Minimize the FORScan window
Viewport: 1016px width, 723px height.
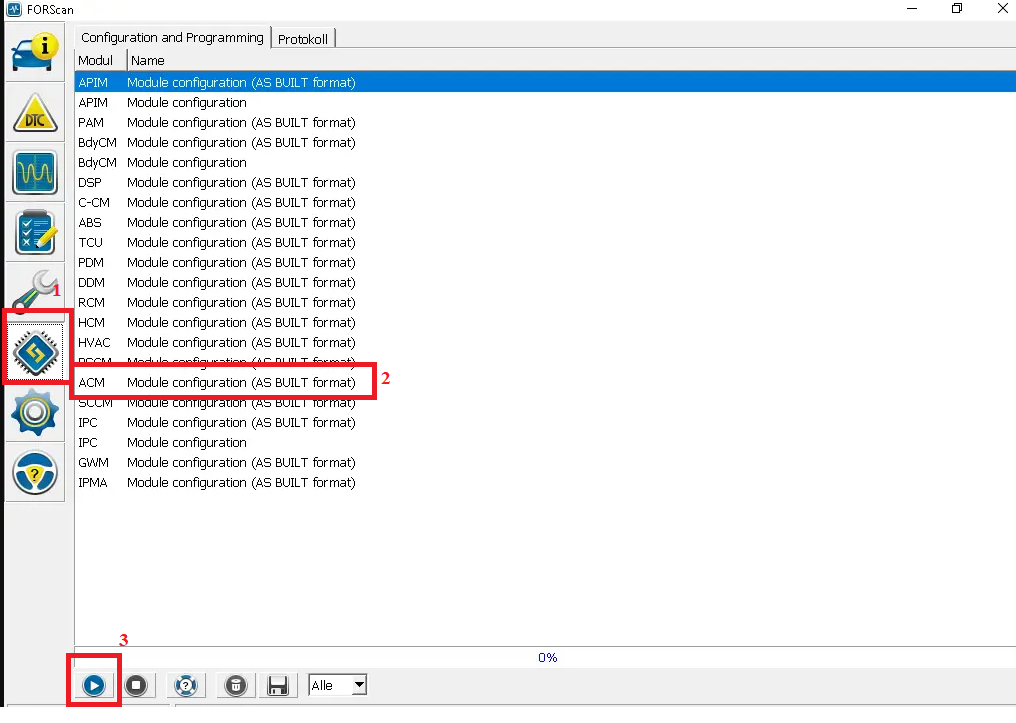912,8
